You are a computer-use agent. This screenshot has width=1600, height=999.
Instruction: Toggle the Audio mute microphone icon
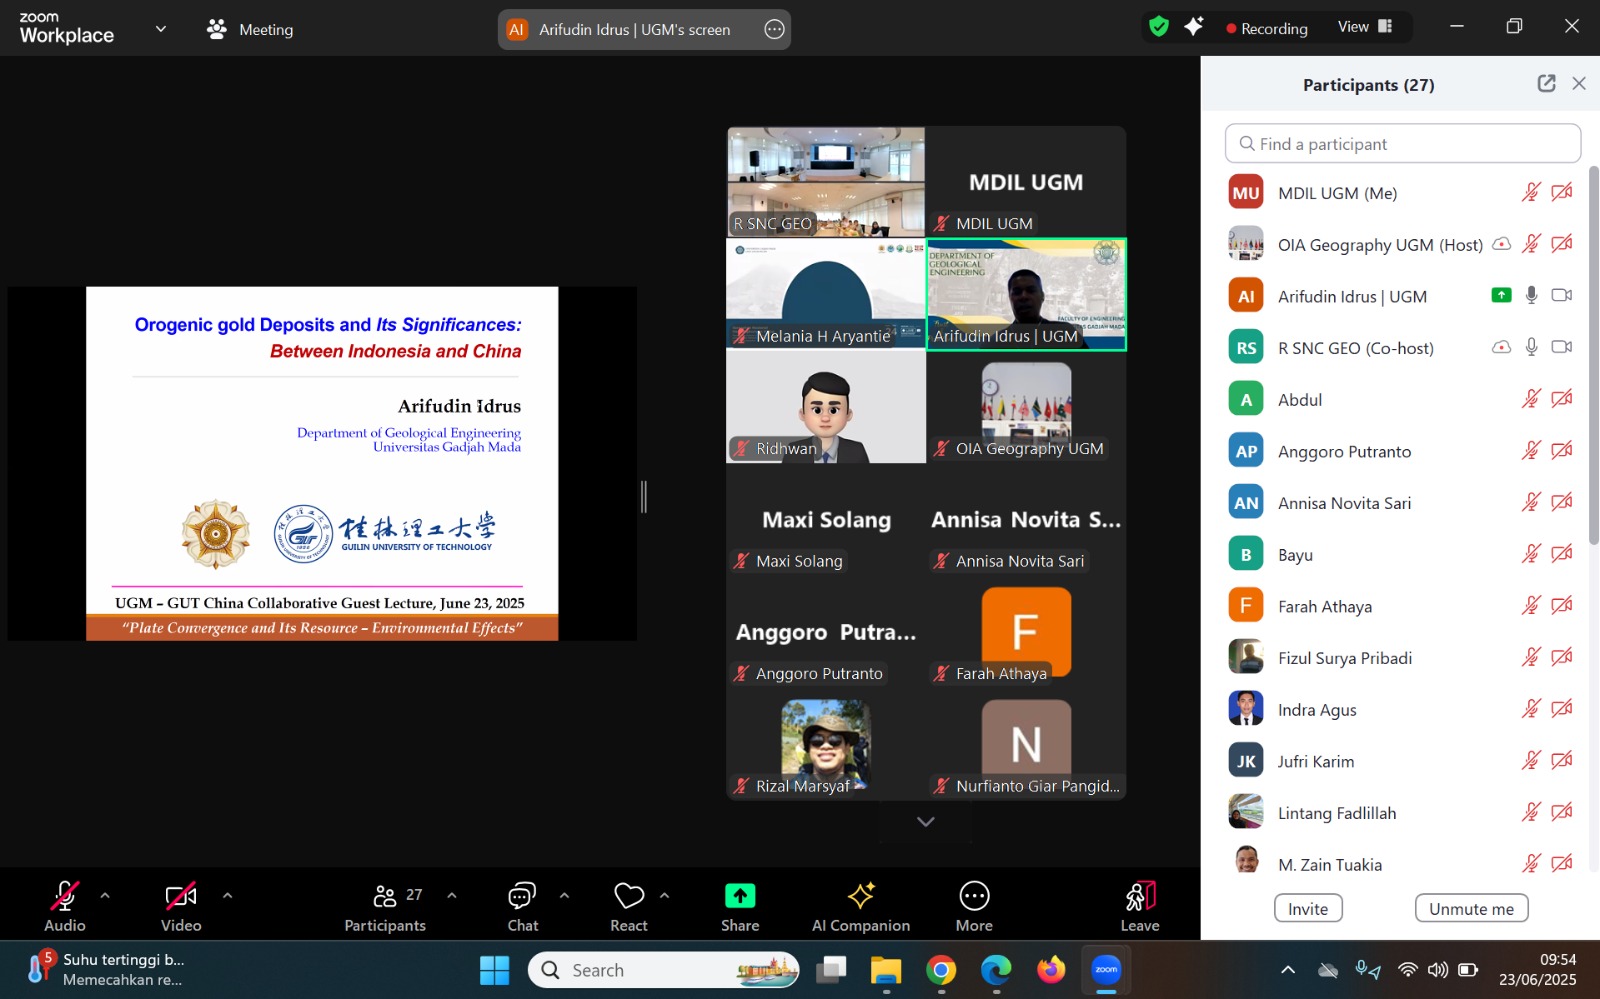65,895
